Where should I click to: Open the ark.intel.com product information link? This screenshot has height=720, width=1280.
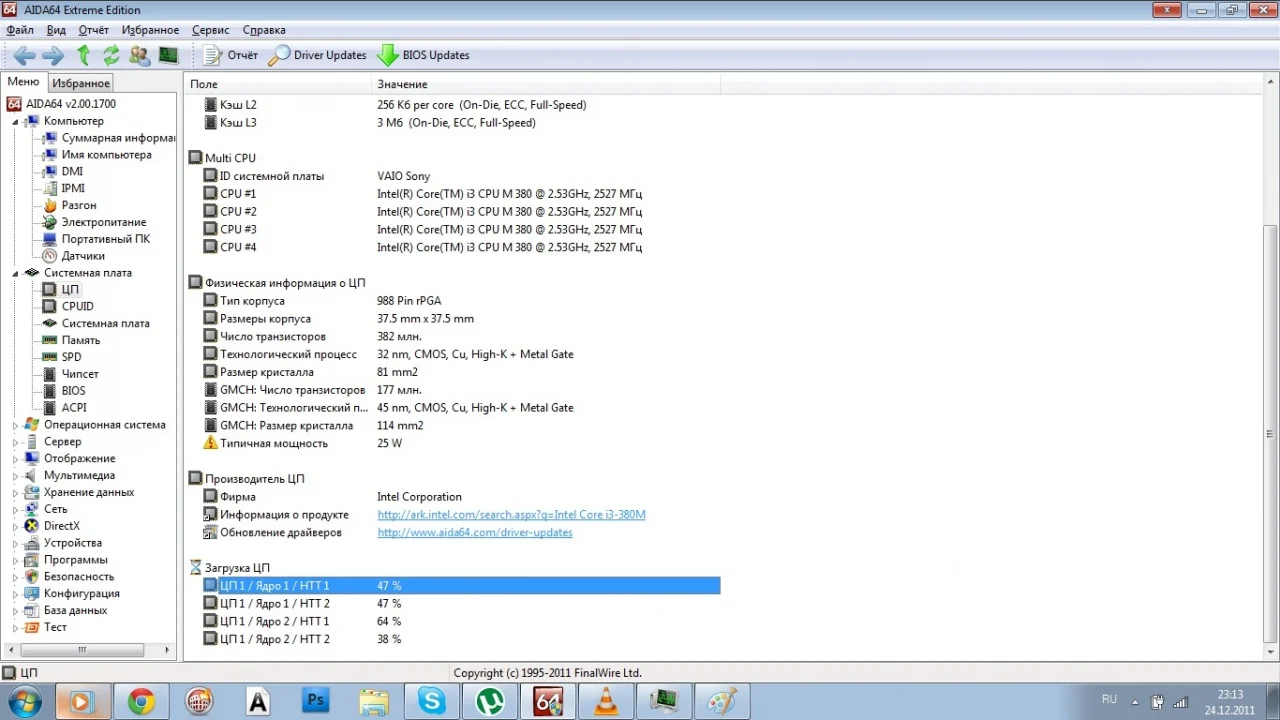pos(511,515)
